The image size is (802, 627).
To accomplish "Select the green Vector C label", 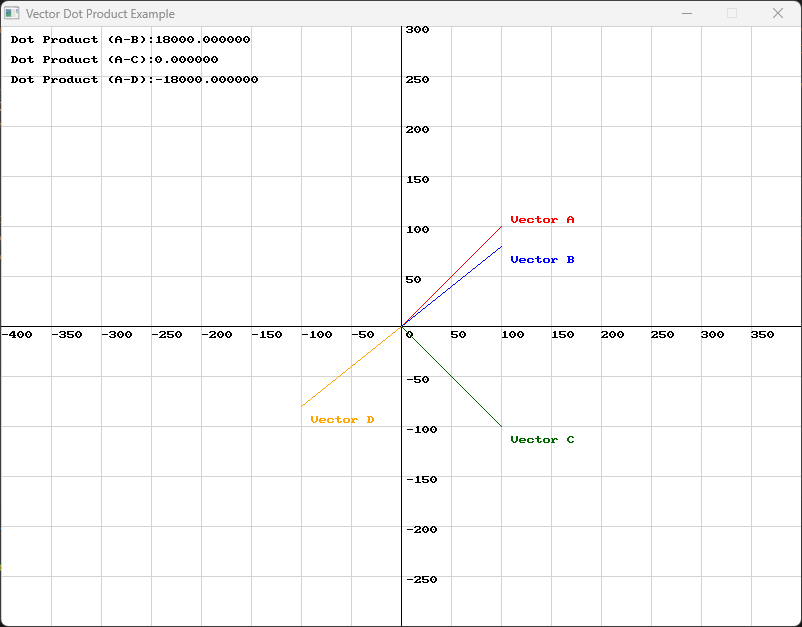I will [x=542, y=439].
